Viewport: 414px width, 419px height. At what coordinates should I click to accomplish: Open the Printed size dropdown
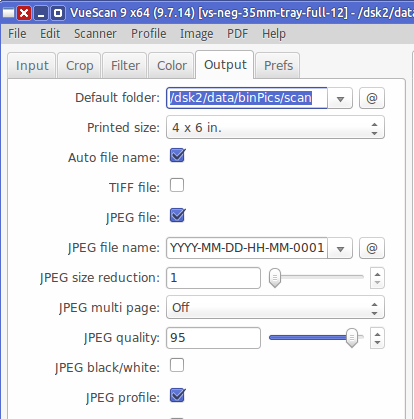click(x=275, y=127)
